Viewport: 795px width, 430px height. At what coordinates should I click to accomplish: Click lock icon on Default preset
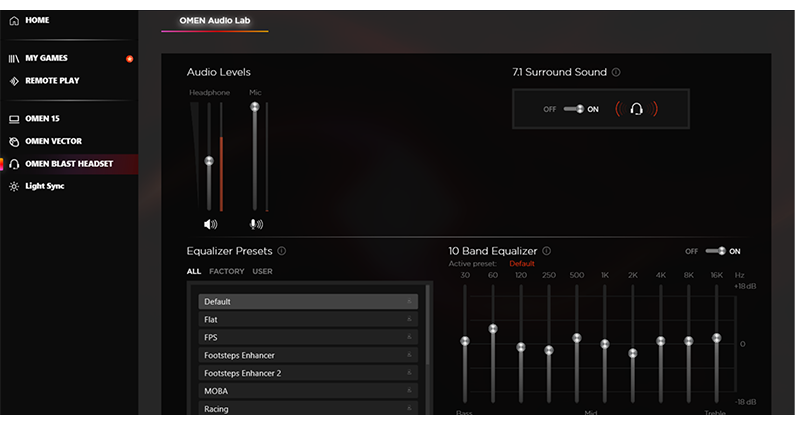pyautogui.click(x=409, y=302)
